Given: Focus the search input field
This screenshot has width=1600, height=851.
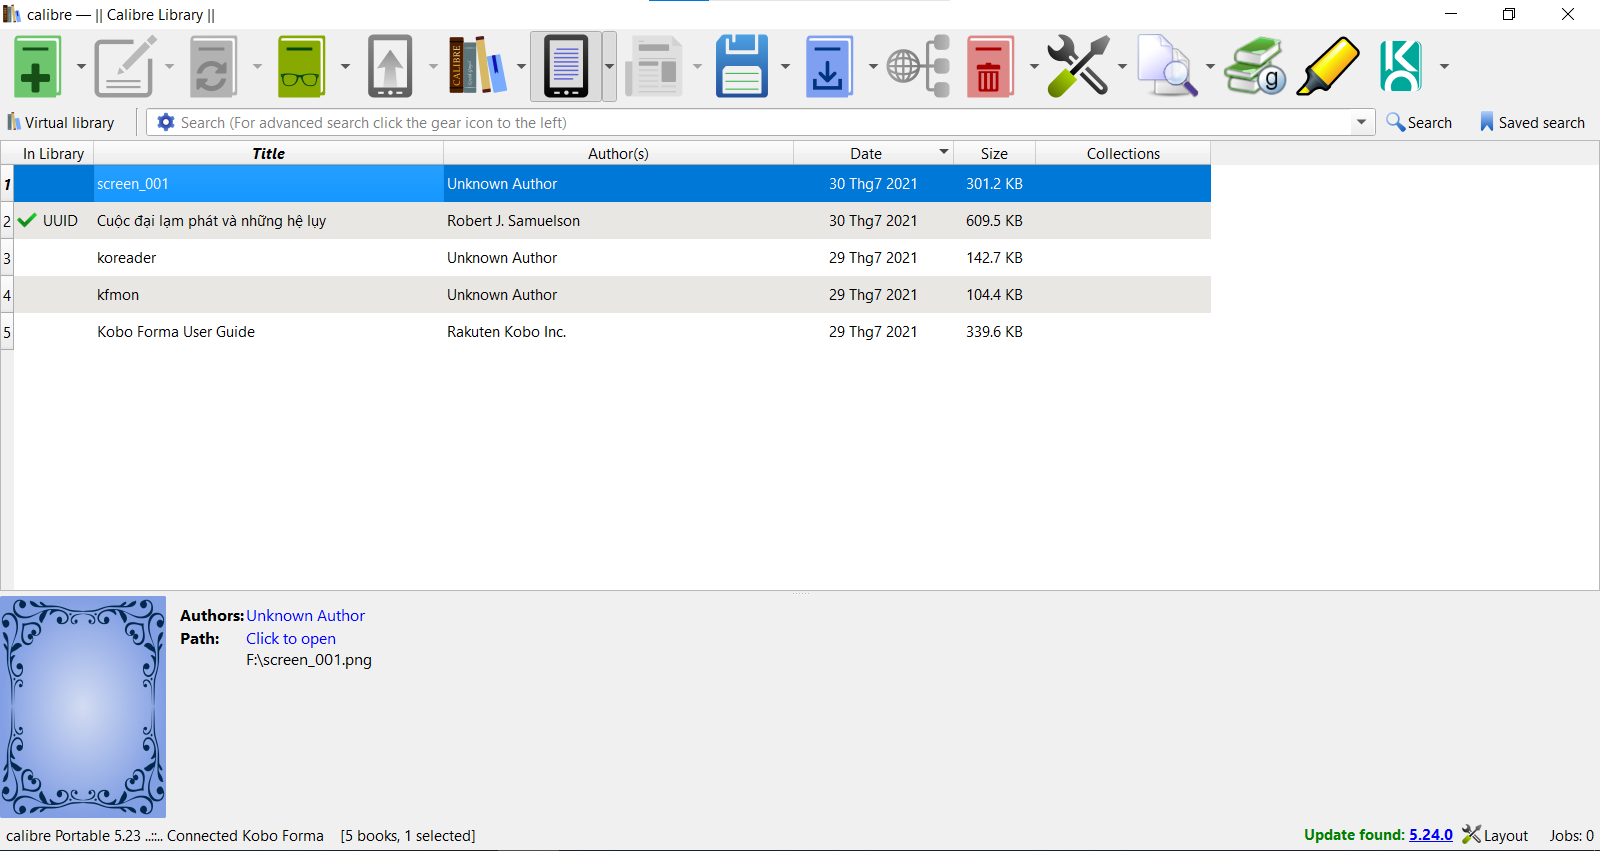Looking at the screenshot, I should pyautogui.click(x=765, y=122).
